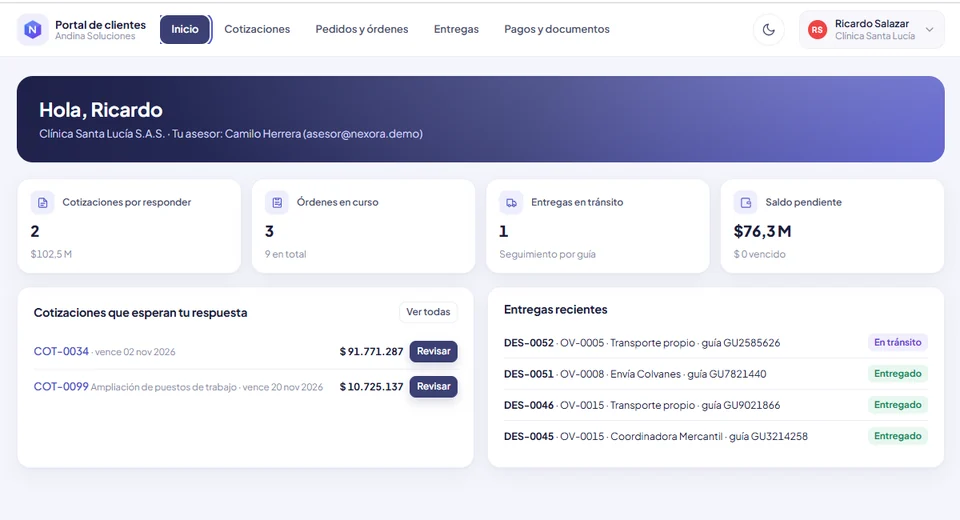Switch to the Cotizaciones tab
The height and width of the screenshot is (520, 960).
click(257, 29)
